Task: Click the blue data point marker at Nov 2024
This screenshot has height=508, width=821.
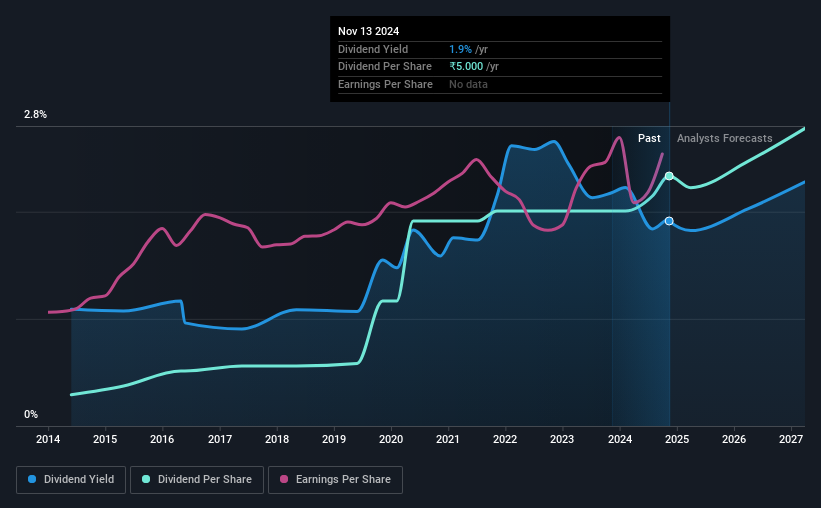Action: pos(669,221)
